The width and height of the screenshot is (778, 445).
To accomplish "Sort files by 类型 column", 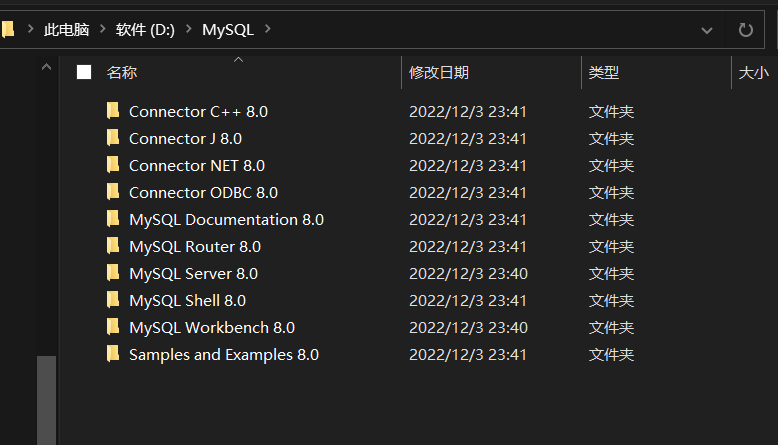I will (x=603, y=73).
